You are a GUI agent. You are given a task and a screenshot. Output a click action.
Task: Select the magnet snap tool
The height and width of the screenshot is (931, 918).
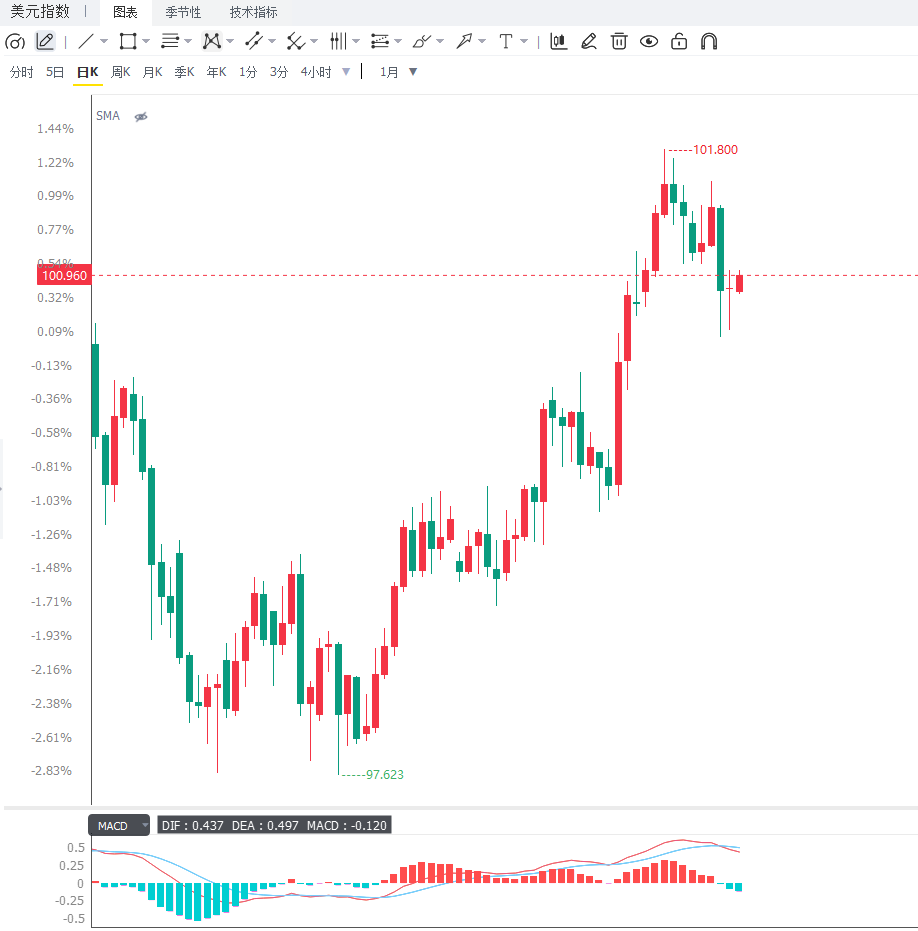tap(709, 42)
